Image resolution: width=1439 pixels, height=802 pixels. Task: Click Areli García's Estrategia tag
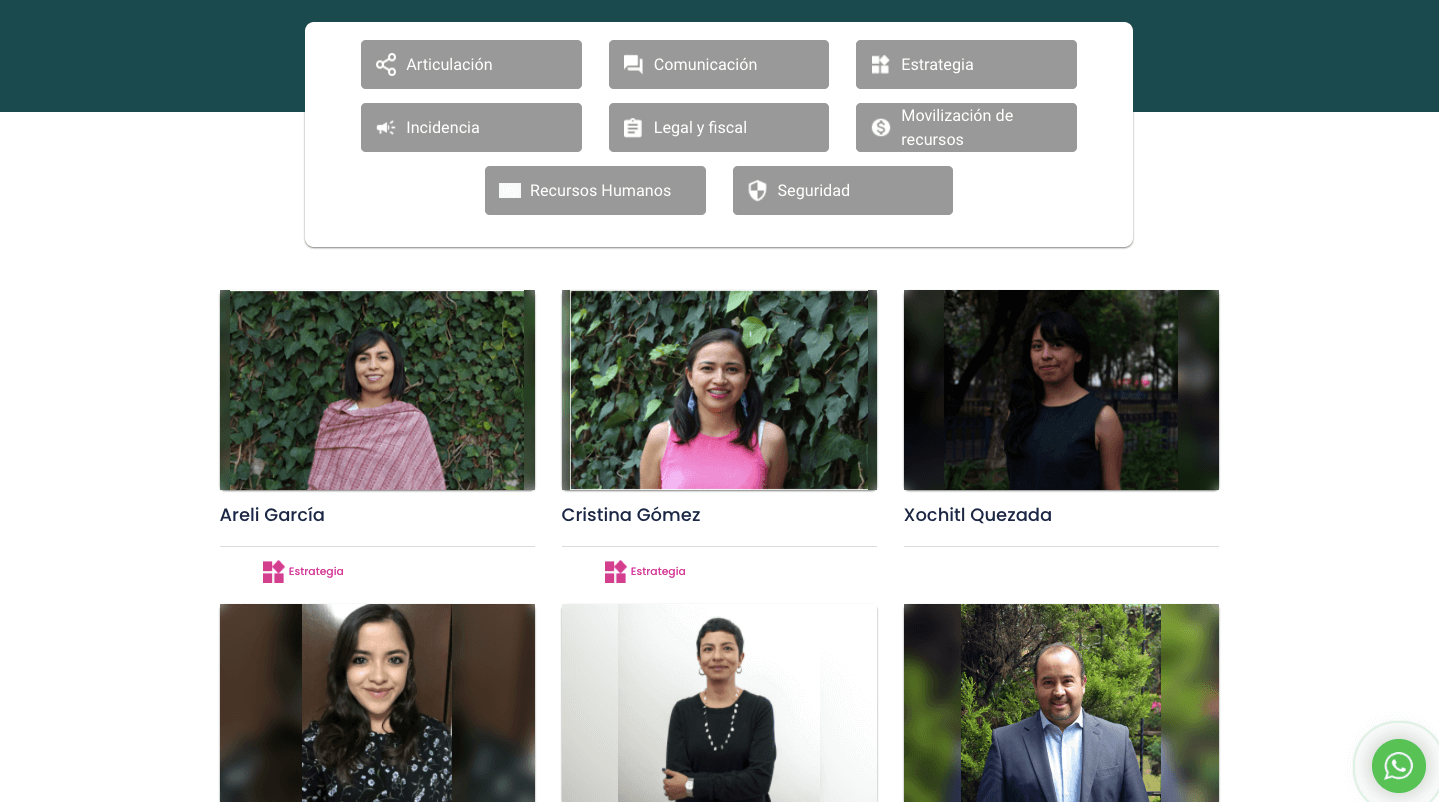(303, 572)
